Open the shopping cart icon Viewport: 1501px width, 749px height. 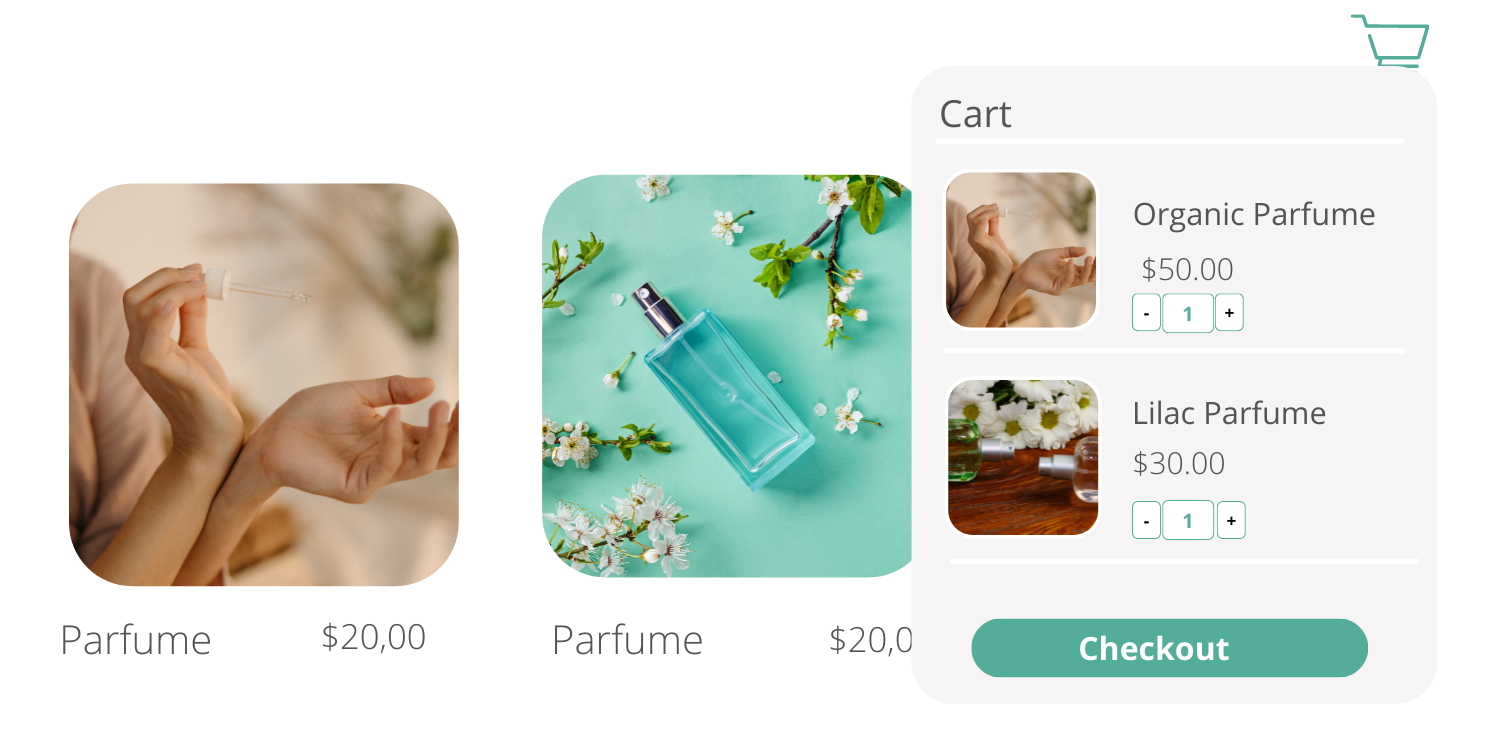coord(1391,40)
